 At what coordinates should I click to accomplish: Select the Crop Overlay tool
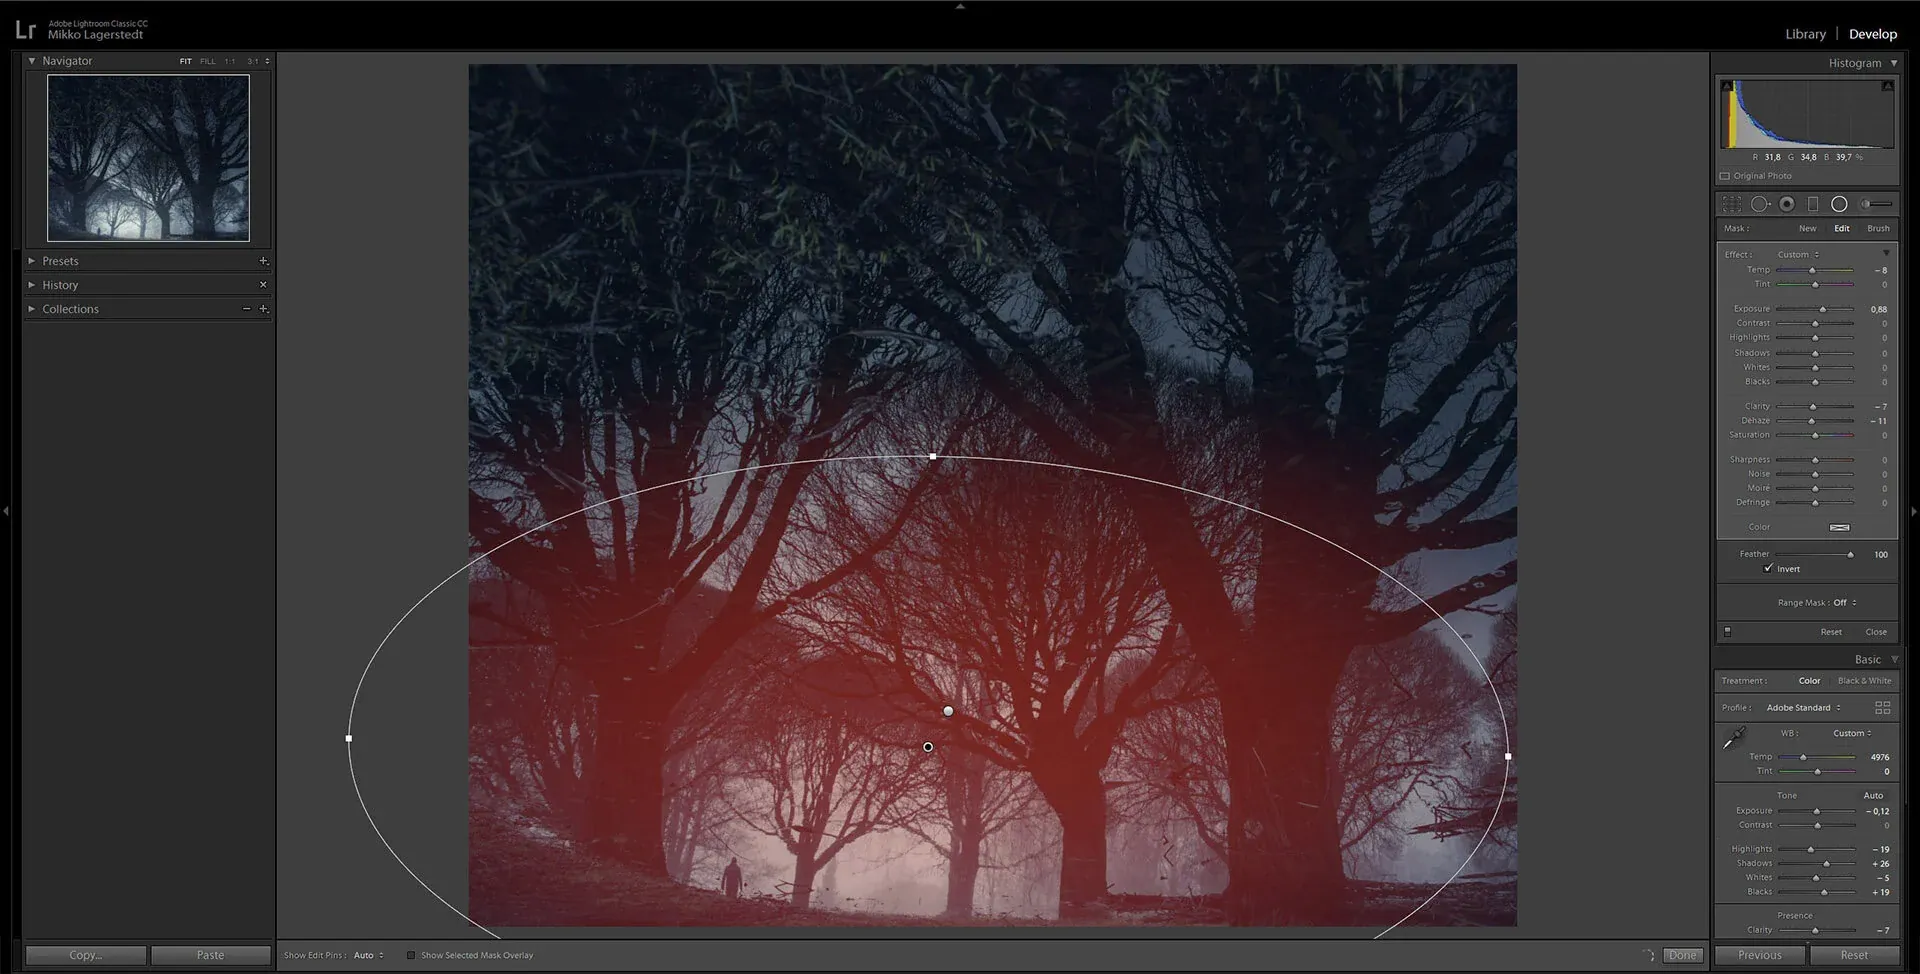(1731, 204)
